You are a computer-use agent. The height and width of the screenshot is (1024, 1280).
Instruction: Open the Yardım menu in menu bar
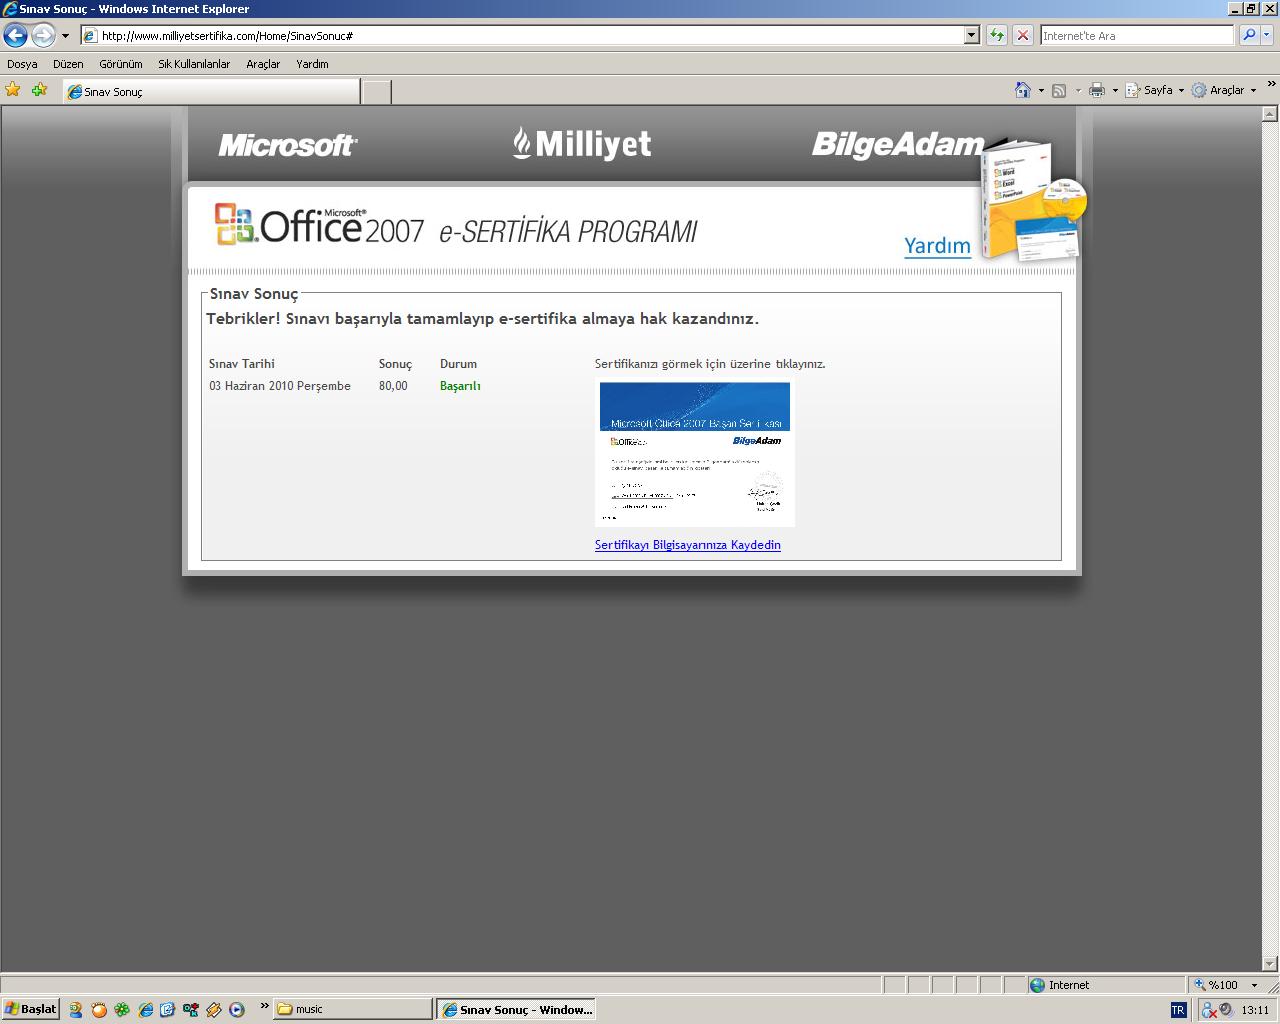[312, 64]
